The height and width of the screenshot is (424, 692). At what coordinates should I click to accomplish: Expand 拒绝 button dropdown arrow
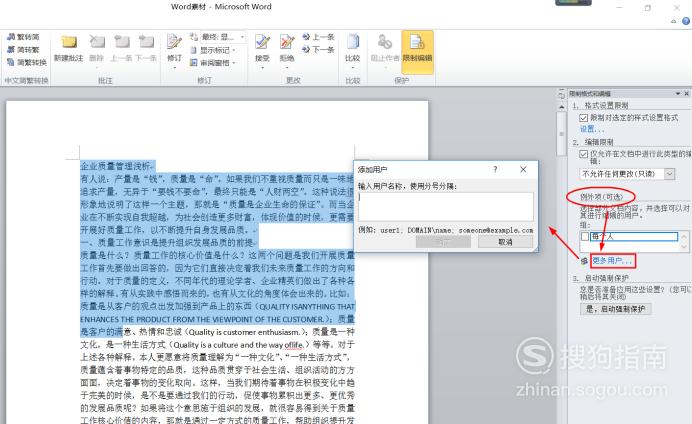[x=287, y=68]
